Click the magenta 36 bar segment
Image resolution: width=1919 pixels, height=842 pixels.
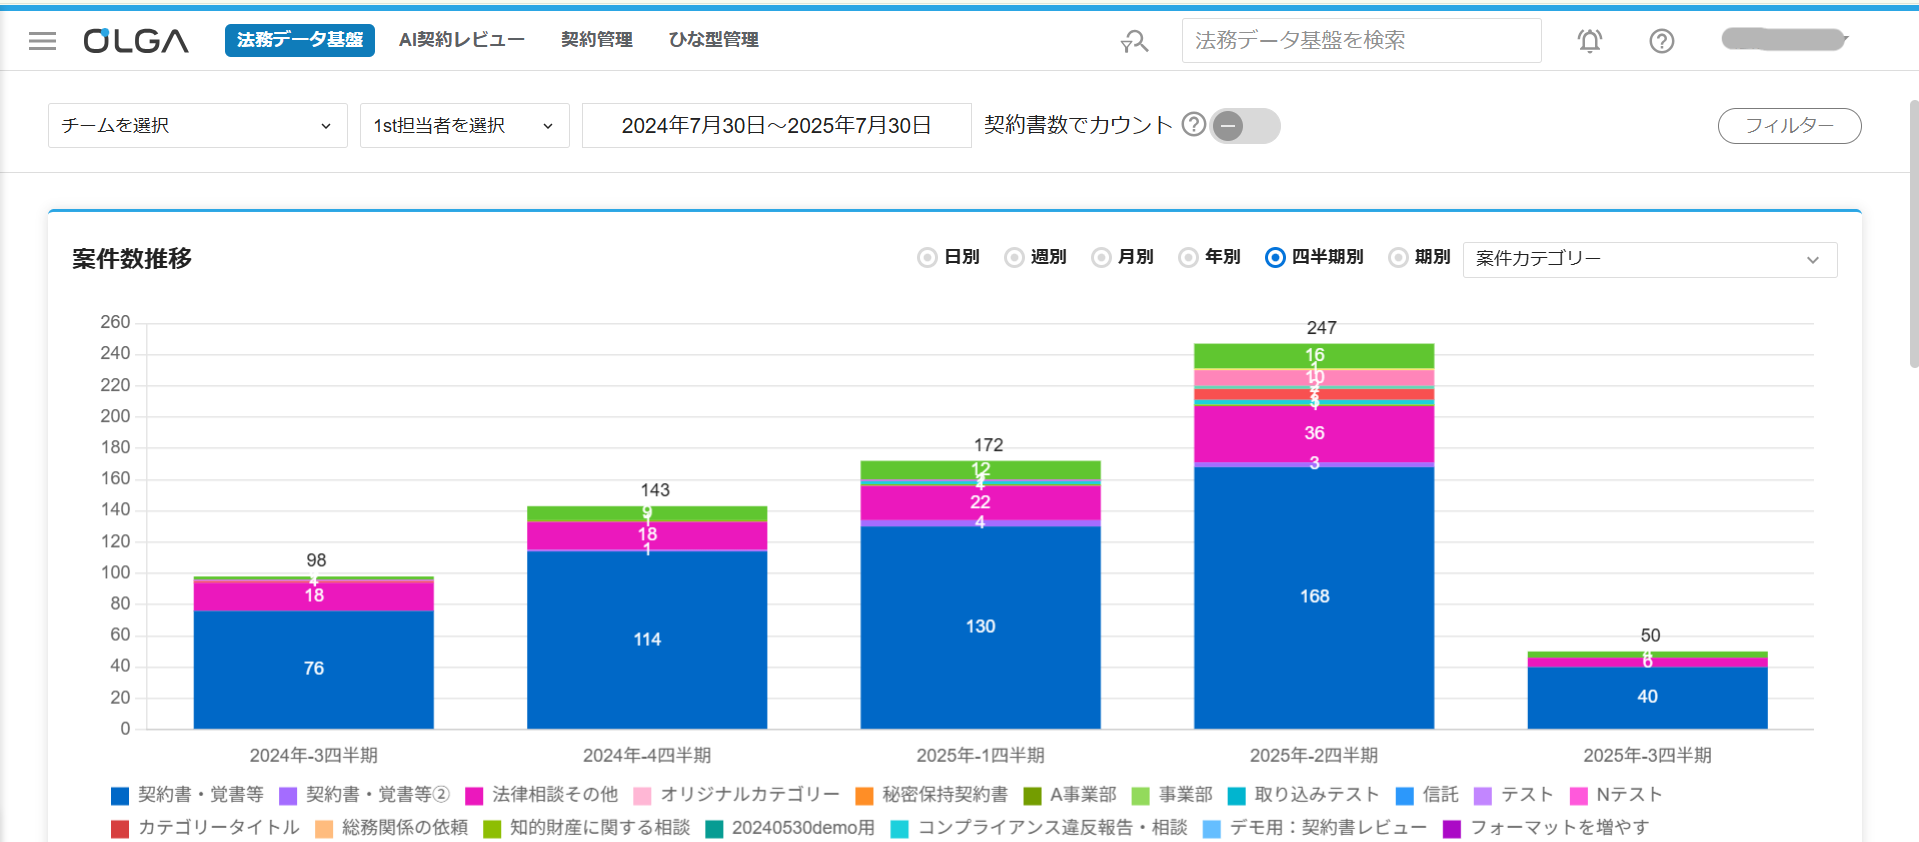pyautogui.click(x=1314, y=434)
